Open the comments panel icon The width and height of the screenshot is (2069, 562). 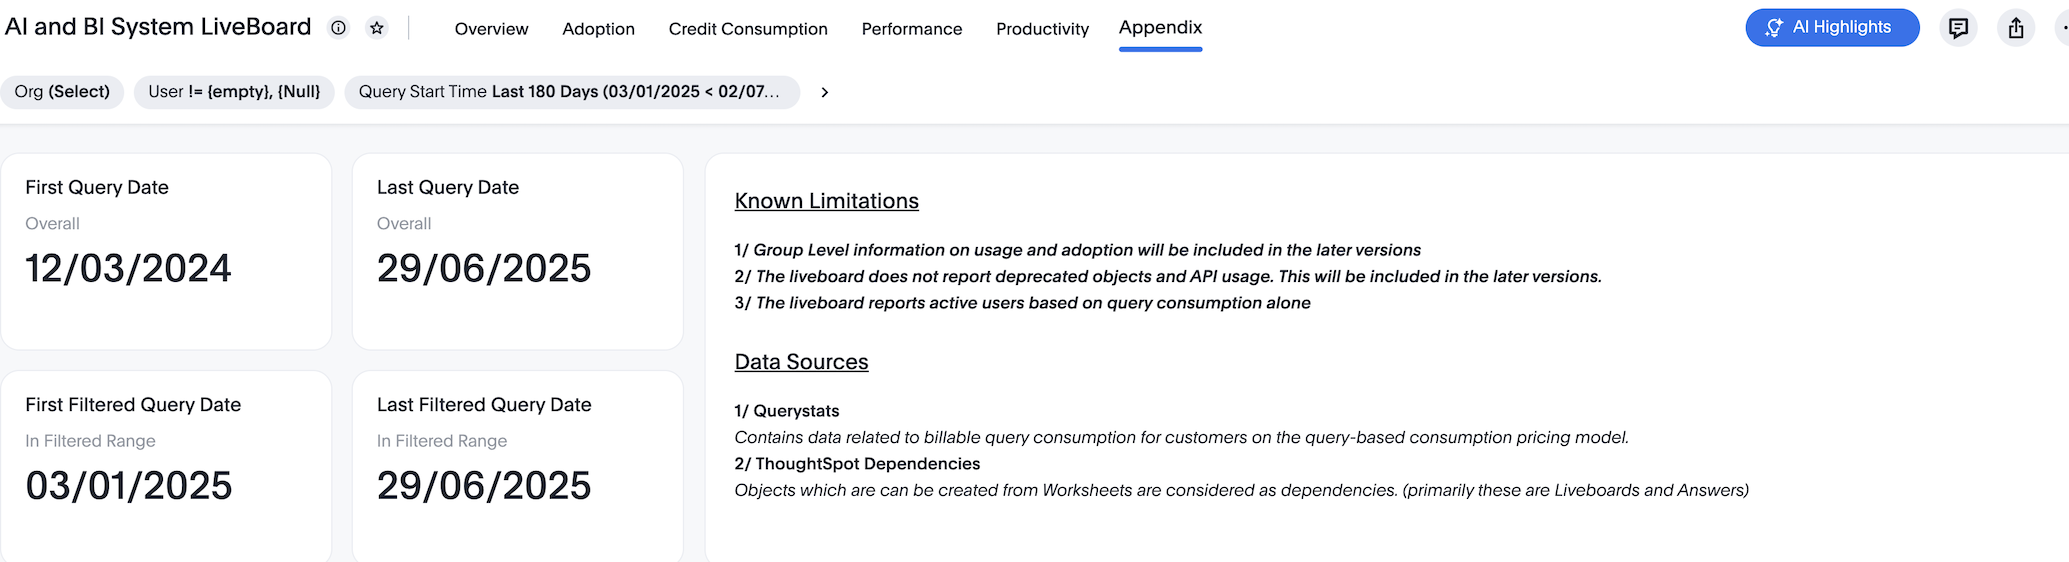pos(1958,28)
